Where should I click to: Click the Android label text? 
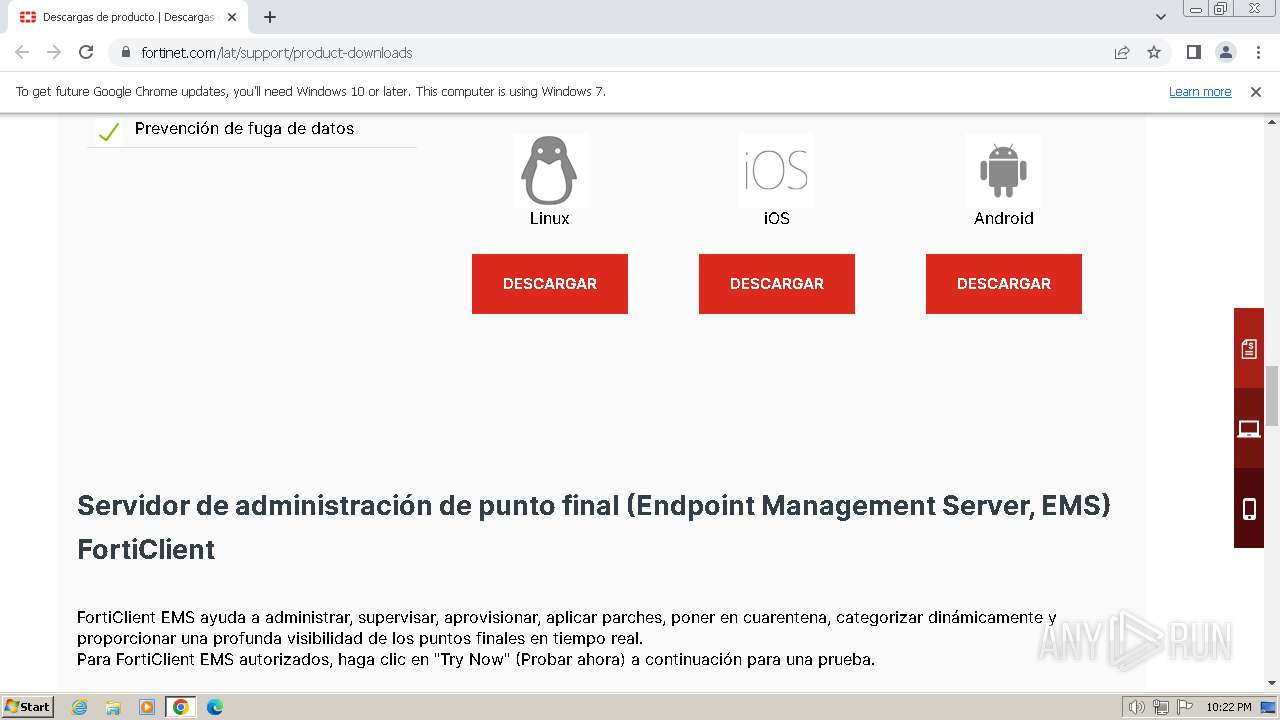click(x=1003, y=218)
